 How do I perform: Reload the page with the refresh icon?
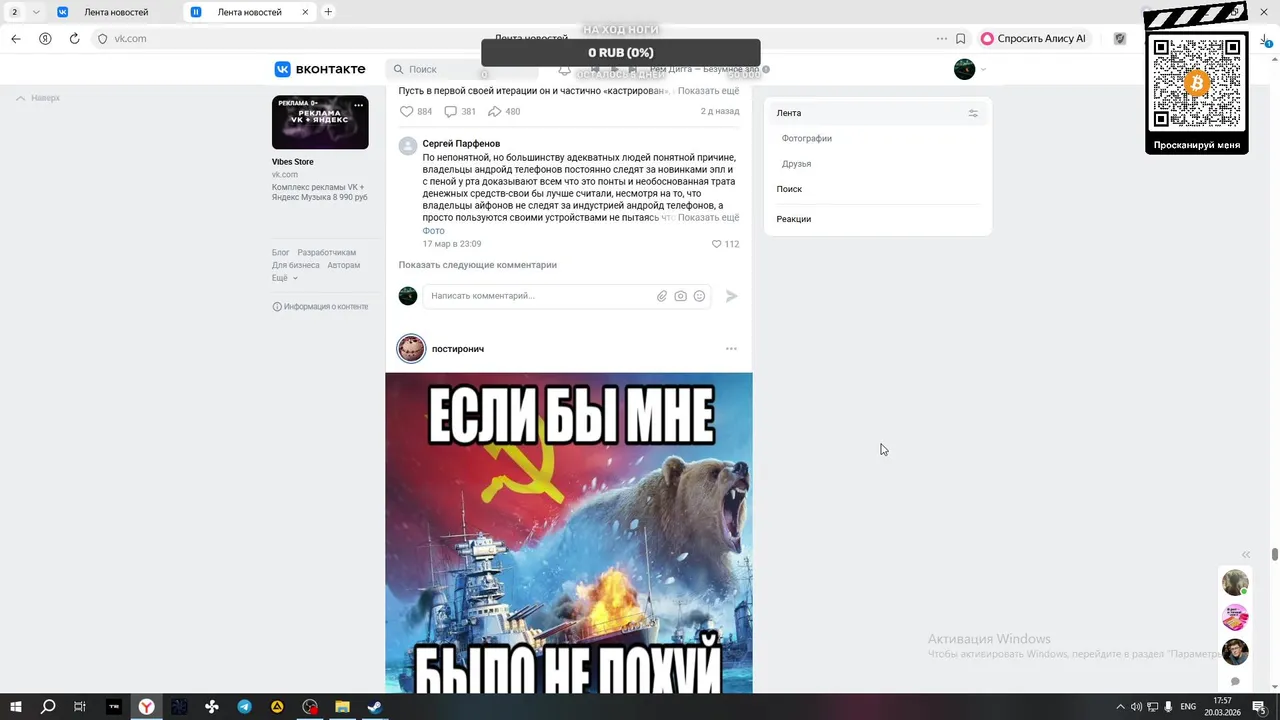click(x=74, y=38)
